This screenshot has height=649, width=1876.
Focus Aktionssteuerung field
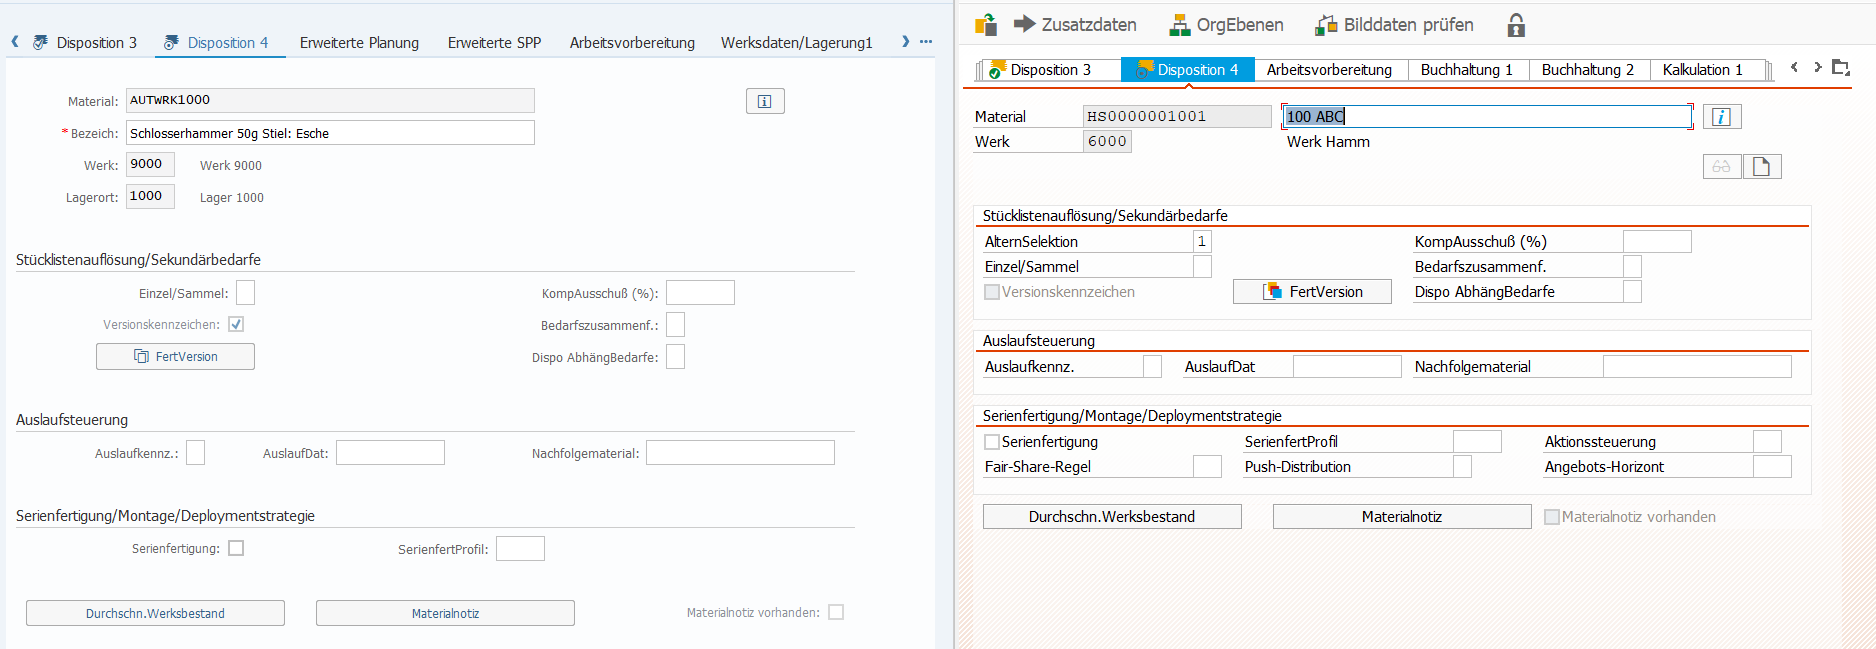1767,442
